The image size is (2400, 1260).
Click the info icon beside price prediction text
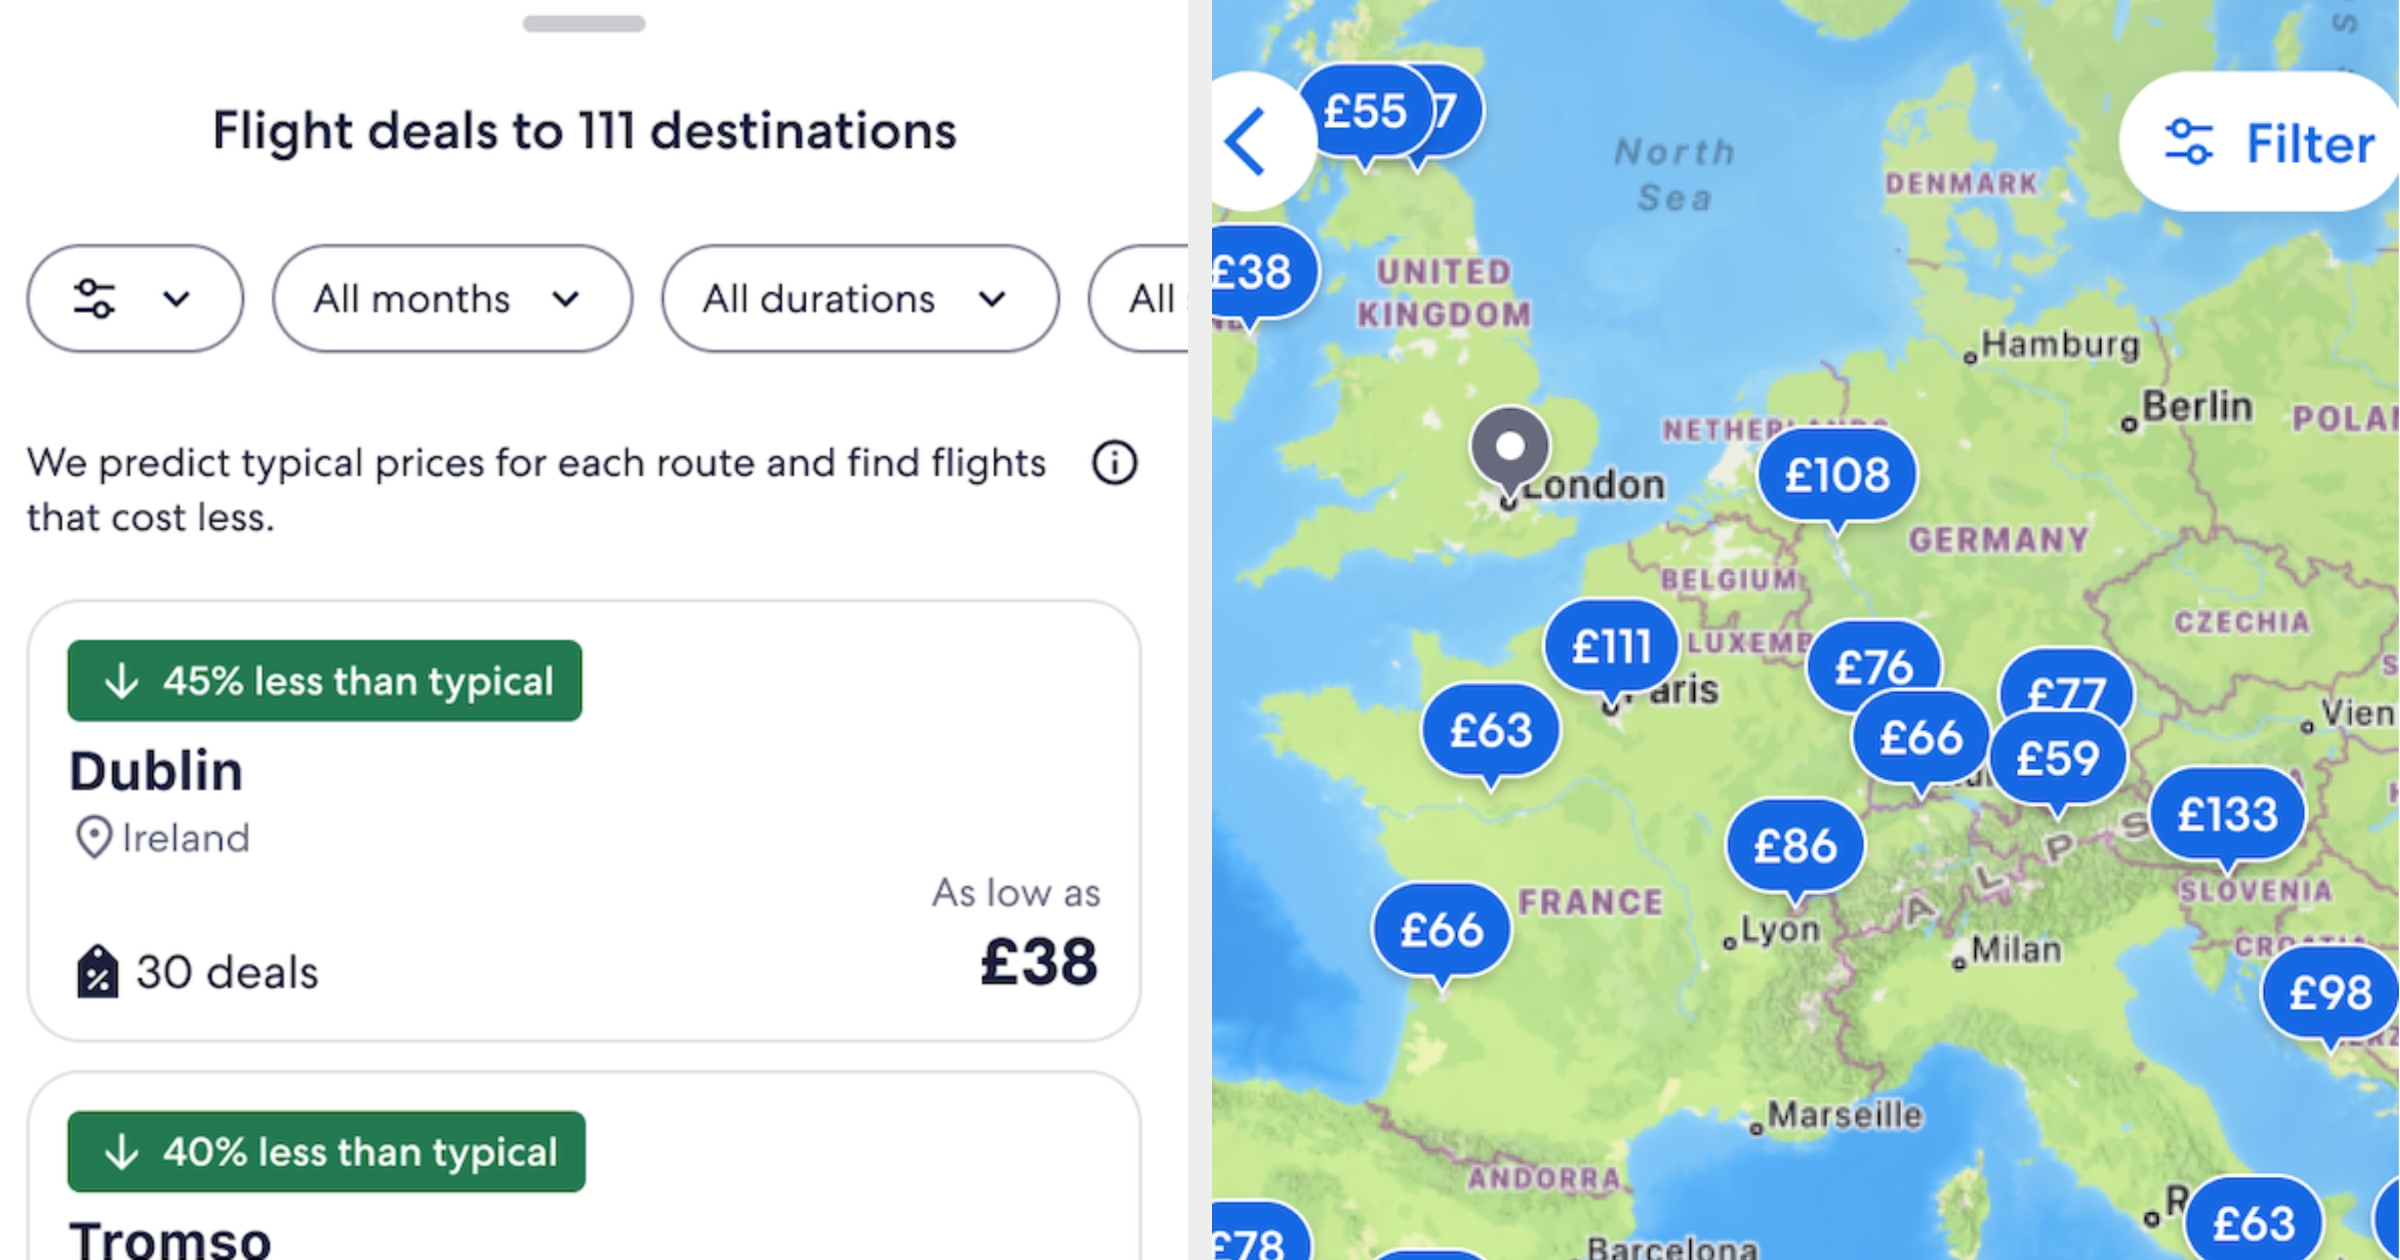click(1114, 463)
